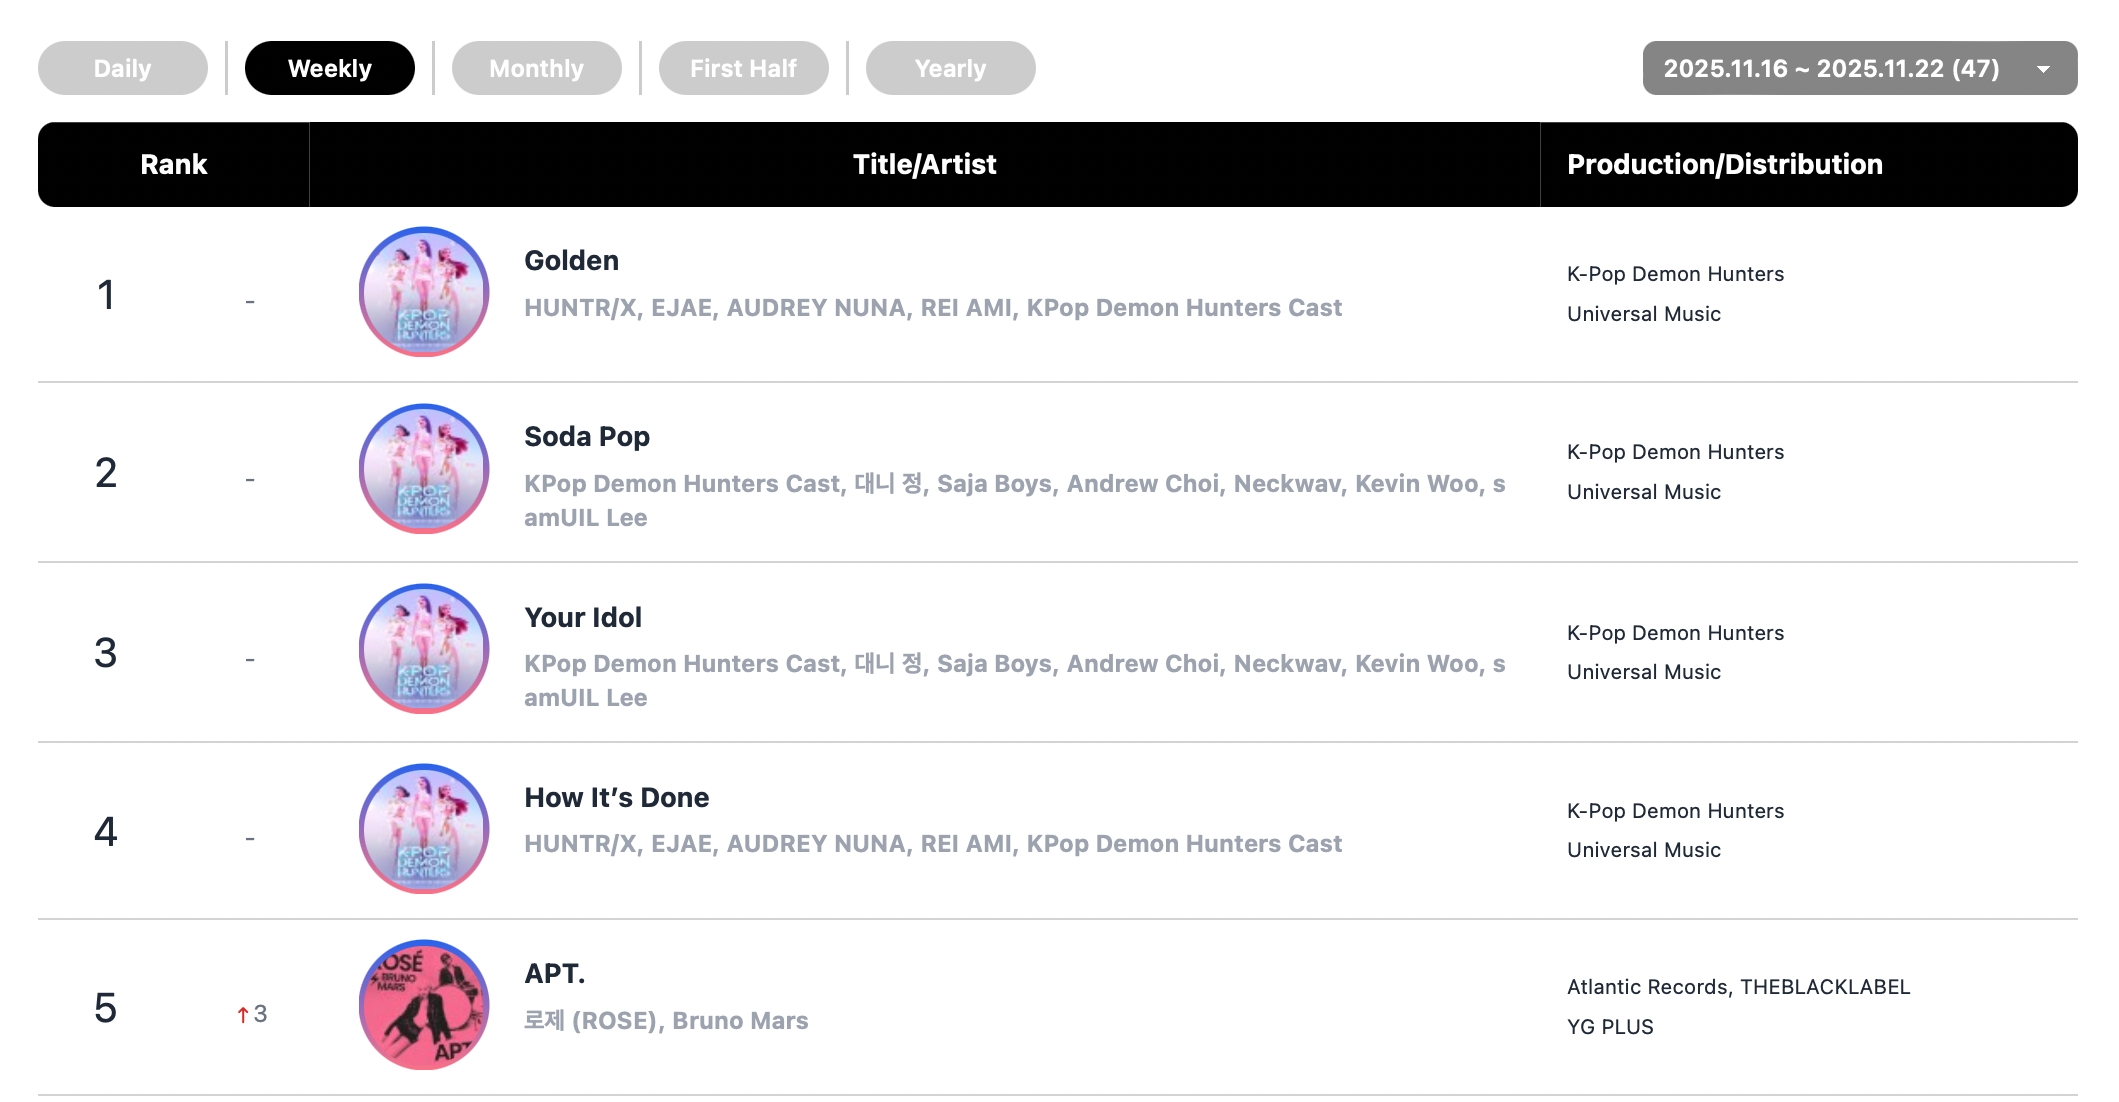This screenshot has height=1102, width=2119.
Task: Click the APT. album cover image
Action: click(424, 1005)
